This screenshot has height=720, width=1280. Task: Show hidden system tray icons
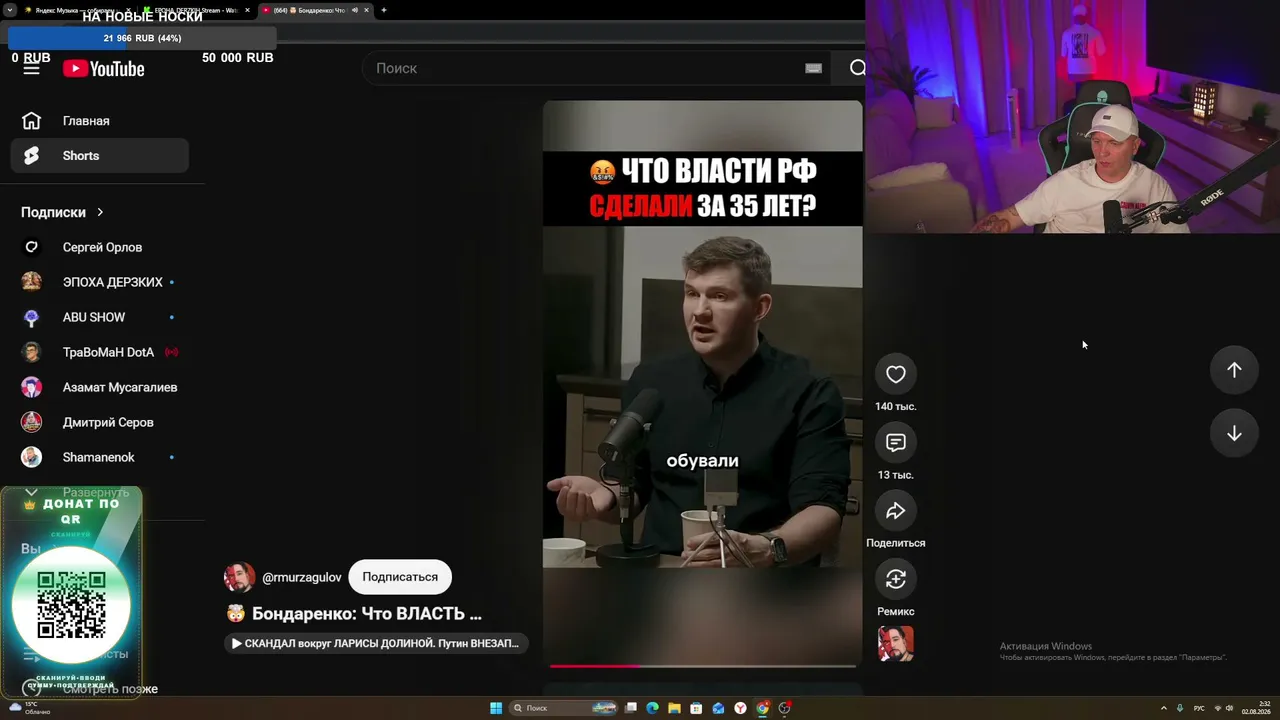[1164, 708]
